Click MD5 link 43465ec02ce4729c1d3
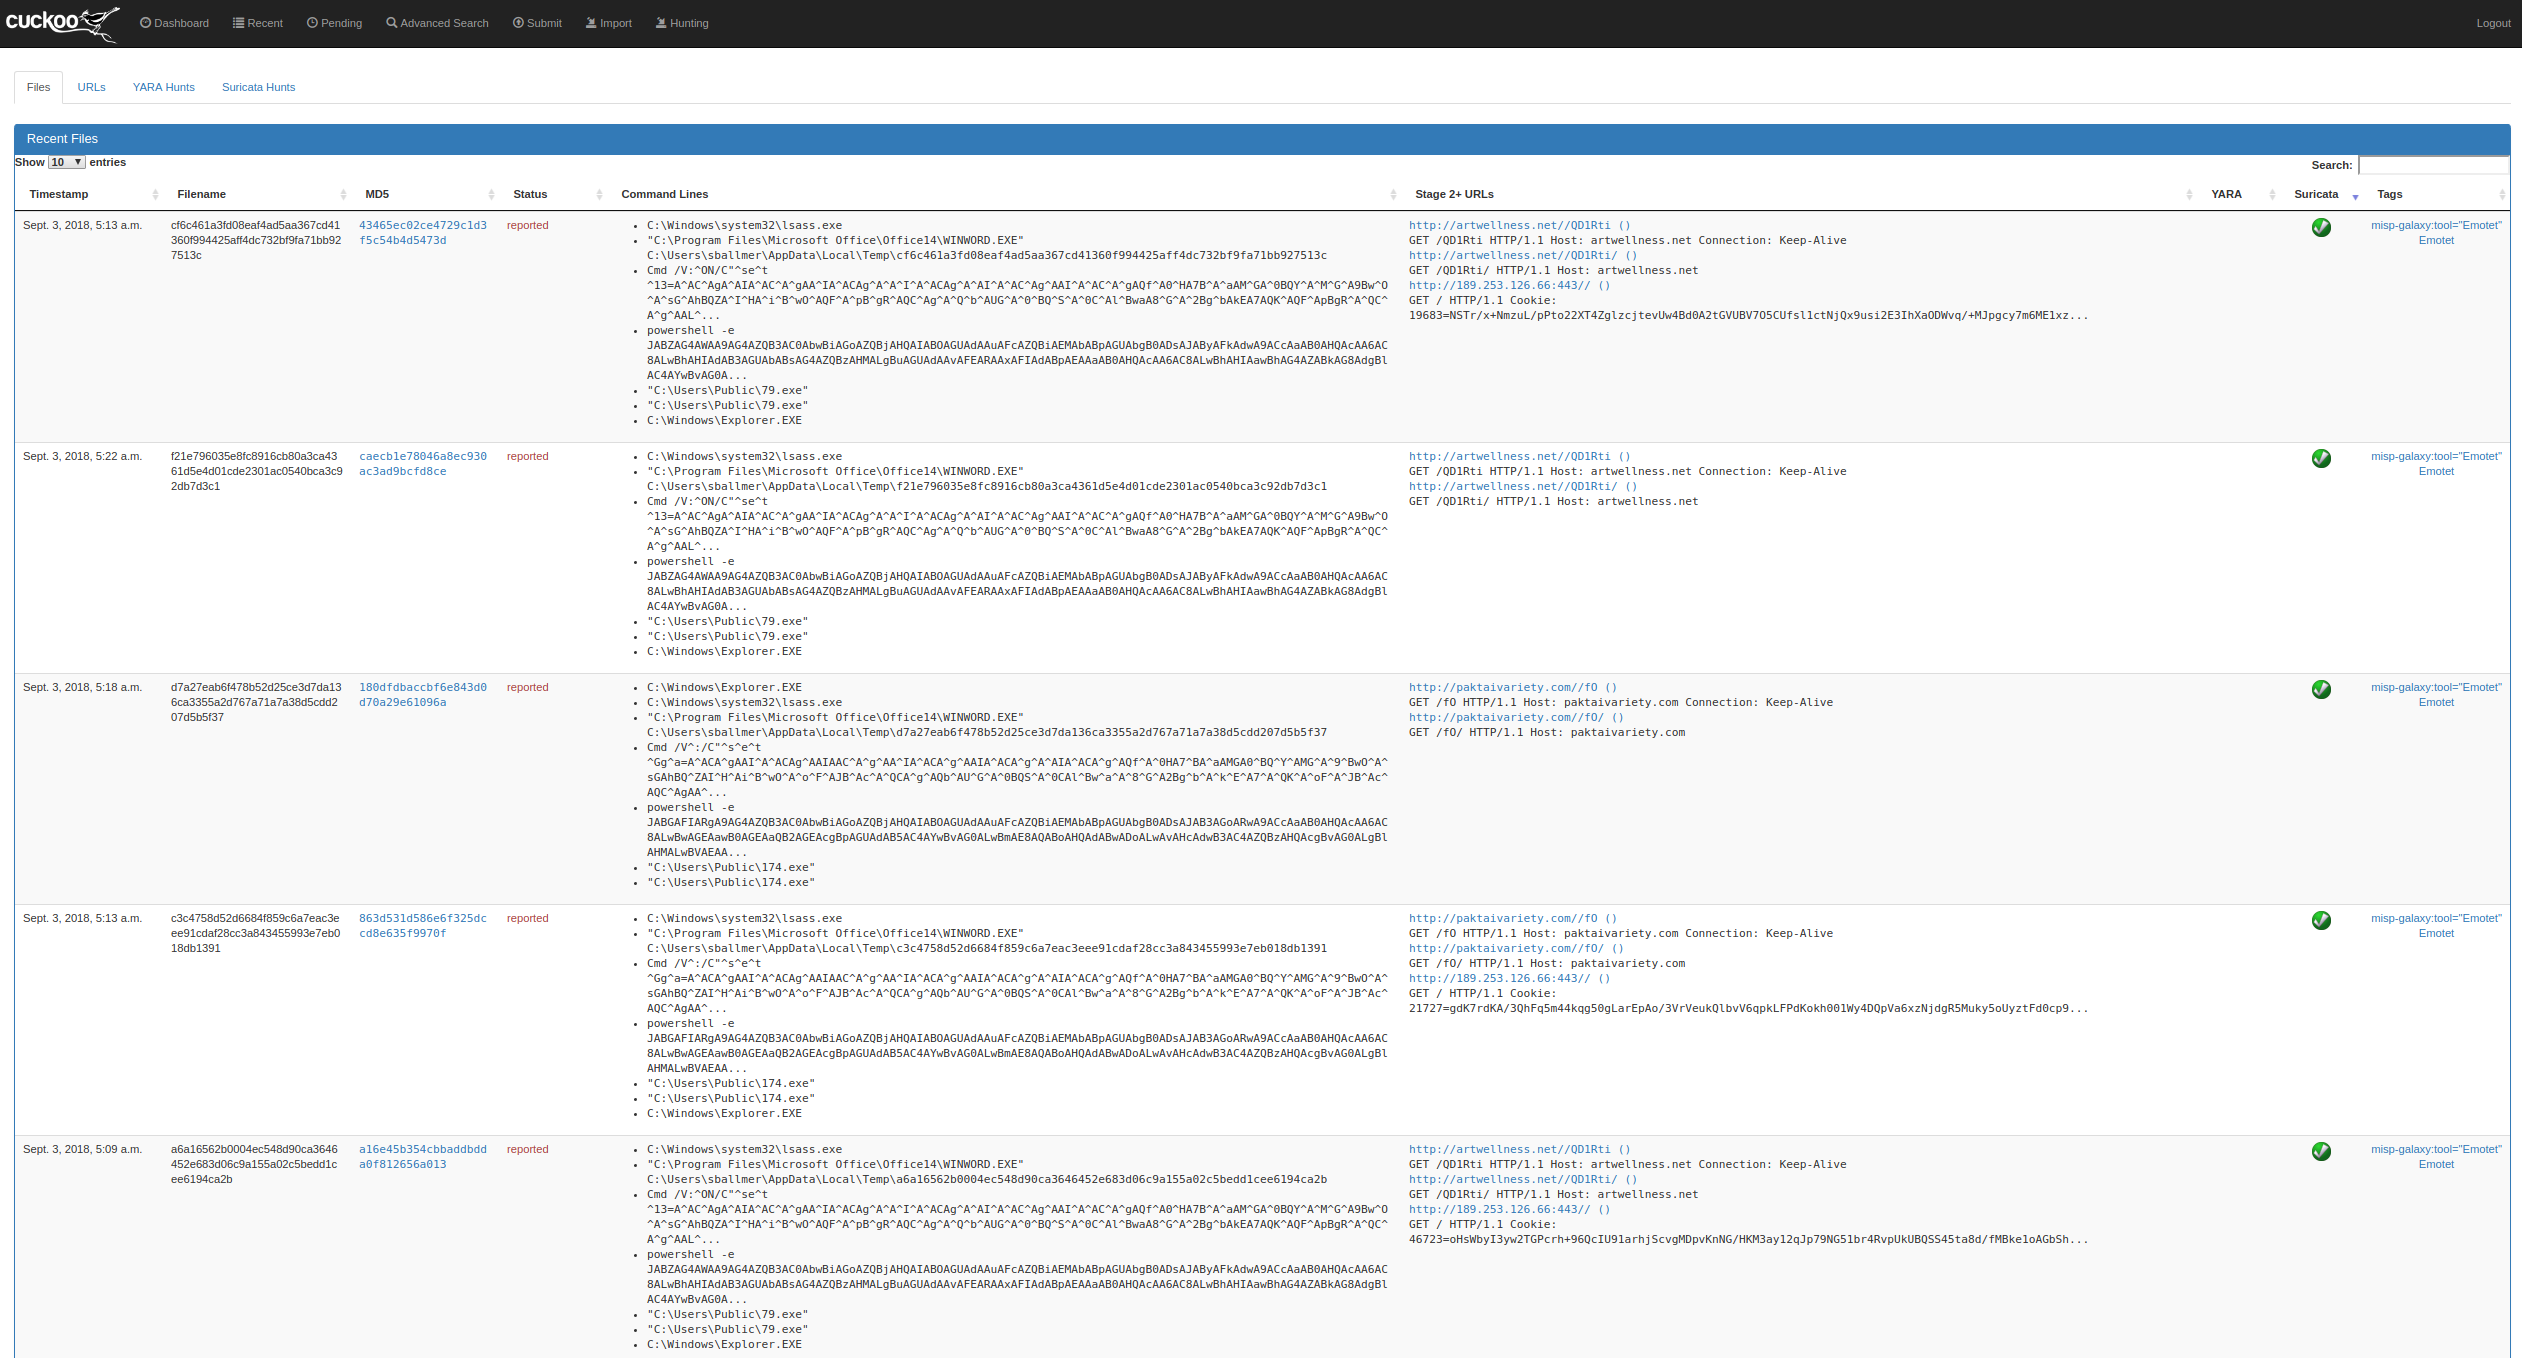 click(422, 226)
